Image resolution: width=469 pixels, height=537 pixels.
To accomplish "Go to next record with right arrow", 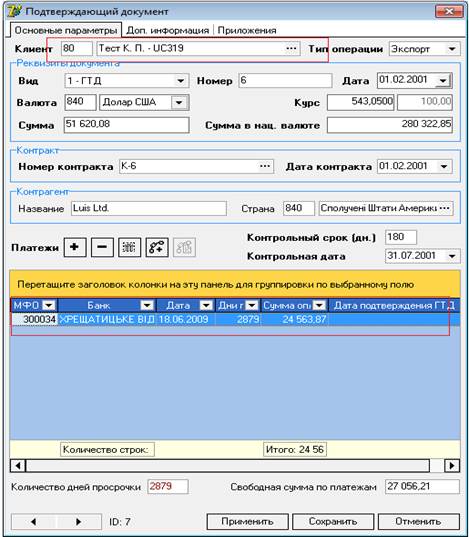I will click(x=78, y=522).
